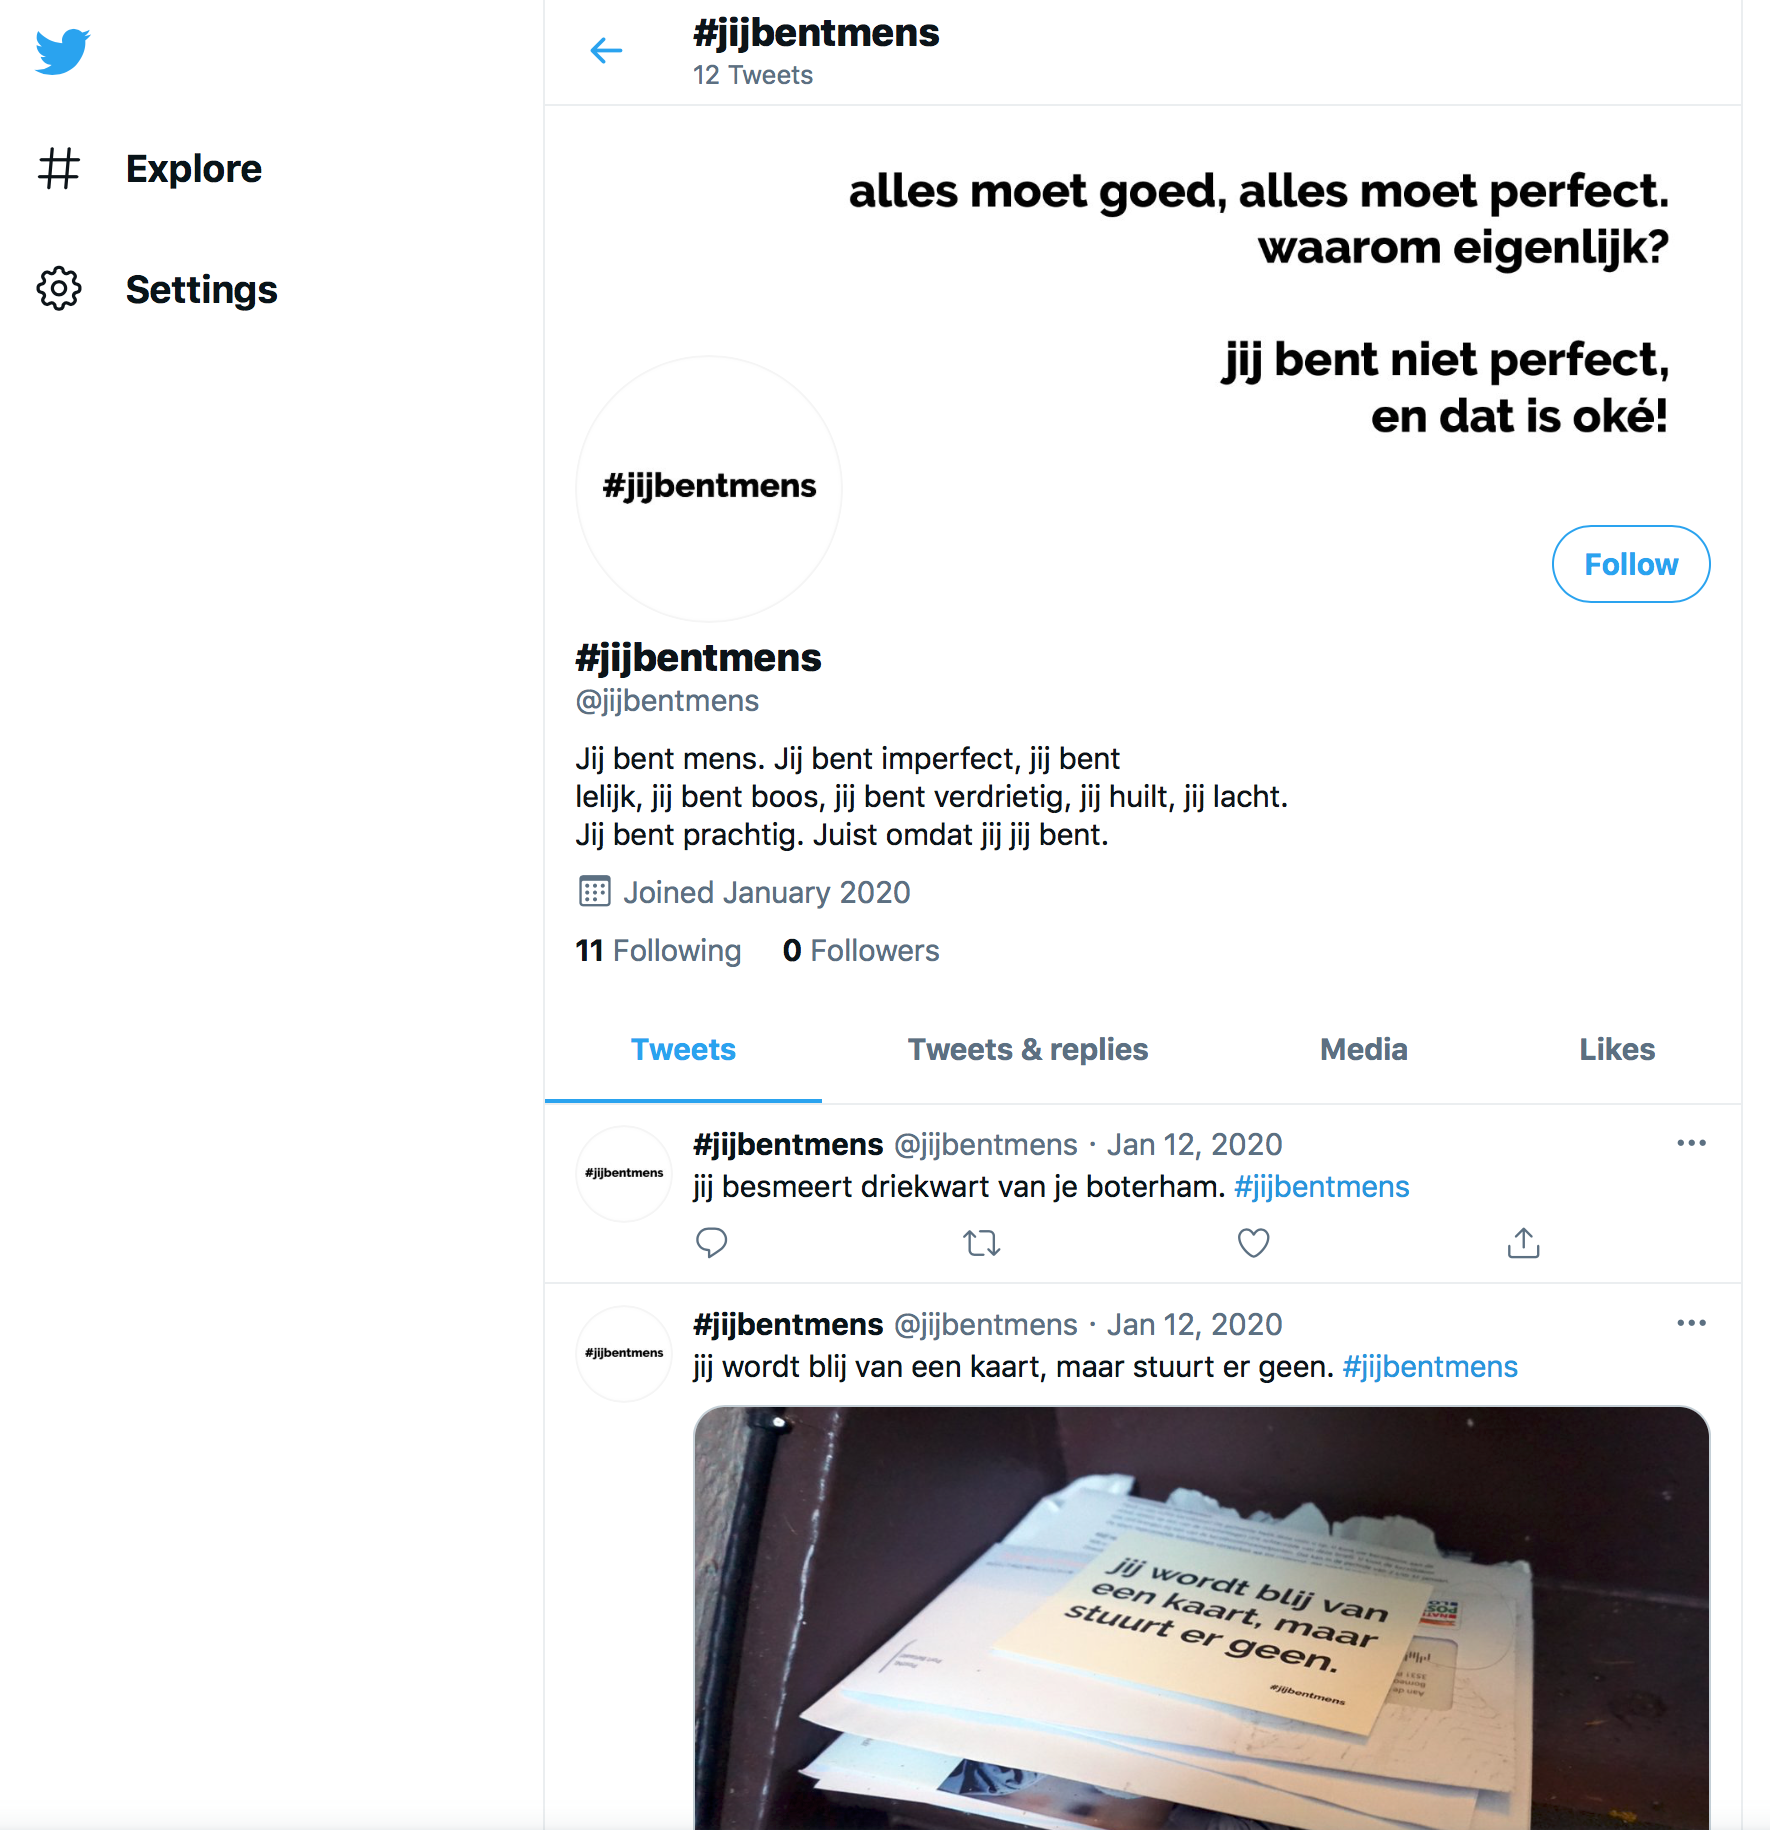View the 11 Following list
The width and height of the screenshot is (1770, 1830).
click(x=658, y=950)
